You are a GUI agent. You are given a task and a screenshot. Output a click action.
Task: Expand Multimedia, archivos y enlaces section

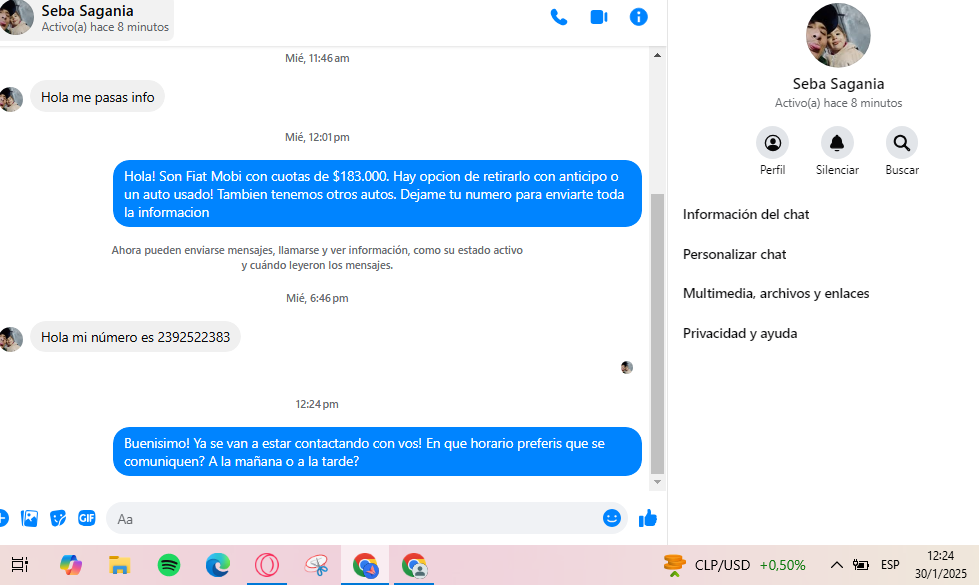(776, 293)
